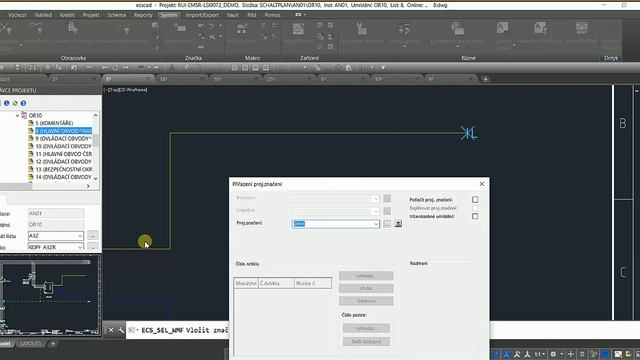Click the green refresh icon in project panel
Screen dimensions: 640x360
15,103
